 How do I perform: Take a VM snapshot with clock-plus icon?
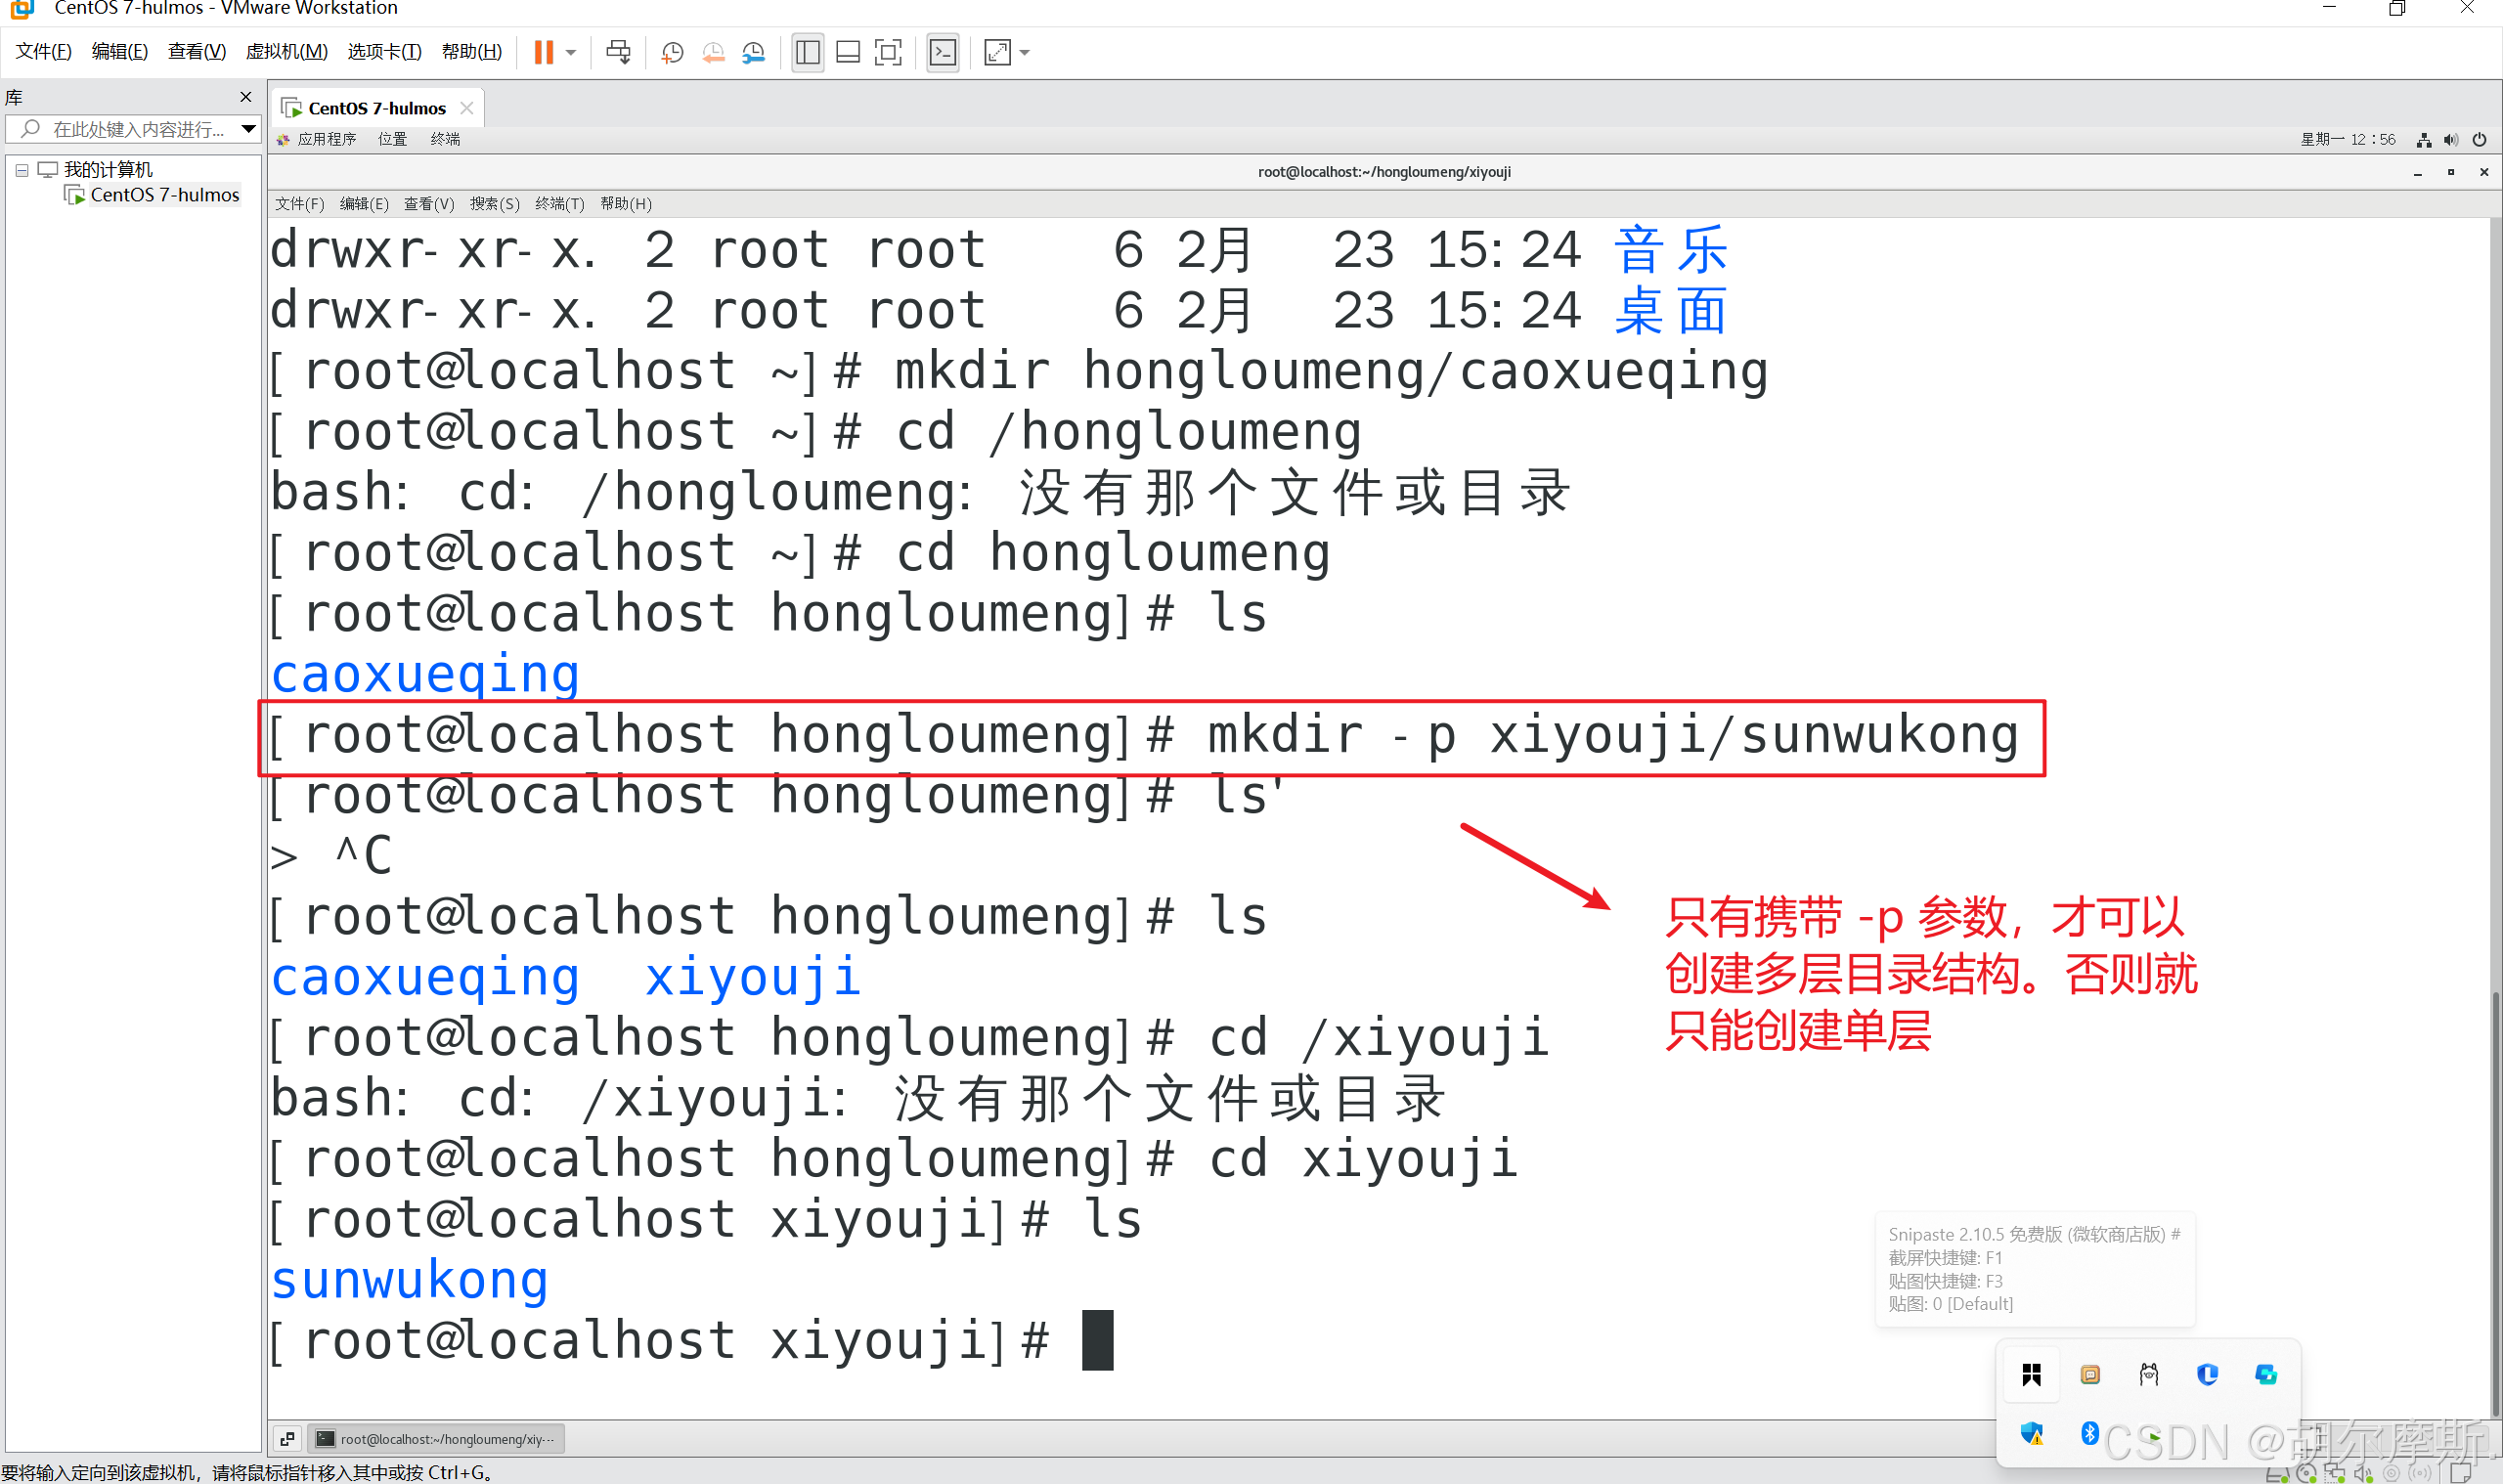672,52
